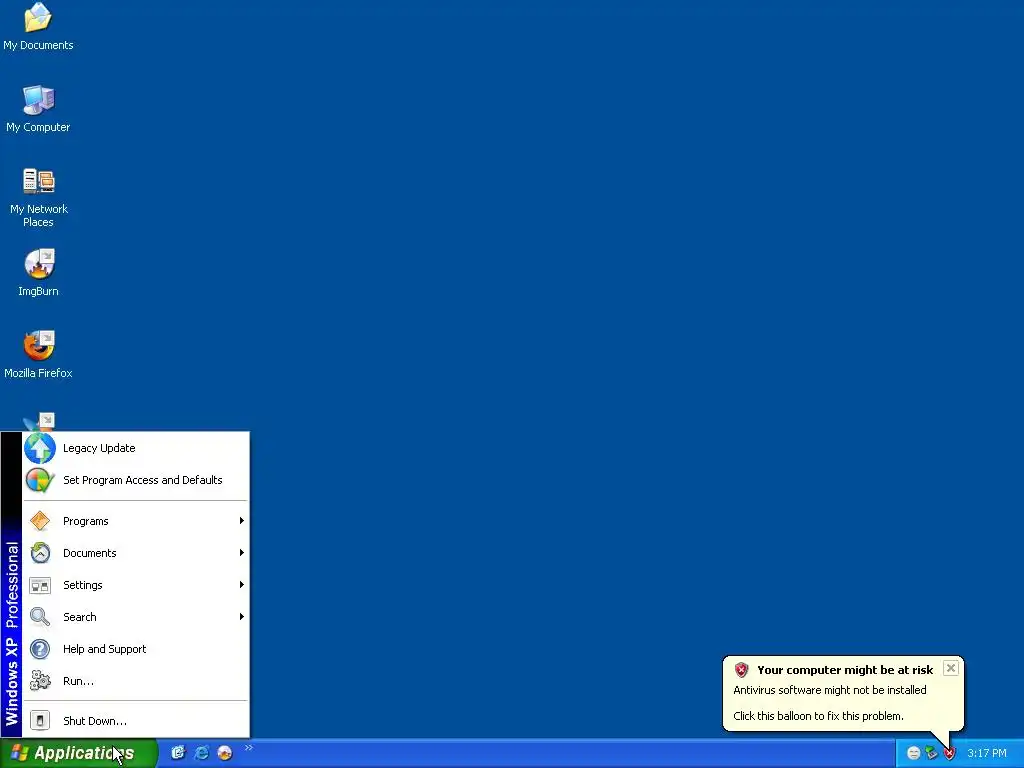Choose Shut Down... from Start menu
The height and width of the screenshot is (768, 1024).
point(136,721)
